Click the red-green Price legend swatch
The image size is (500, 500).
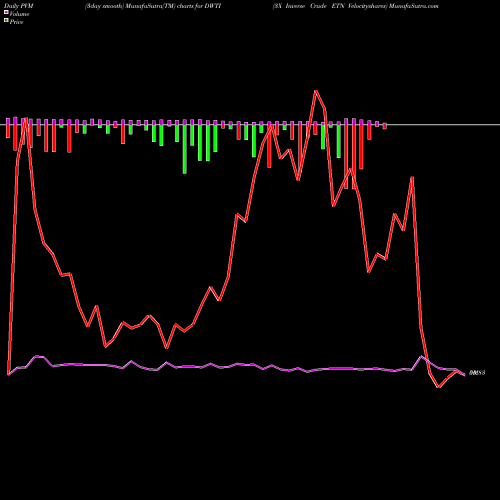click(6, 21)
